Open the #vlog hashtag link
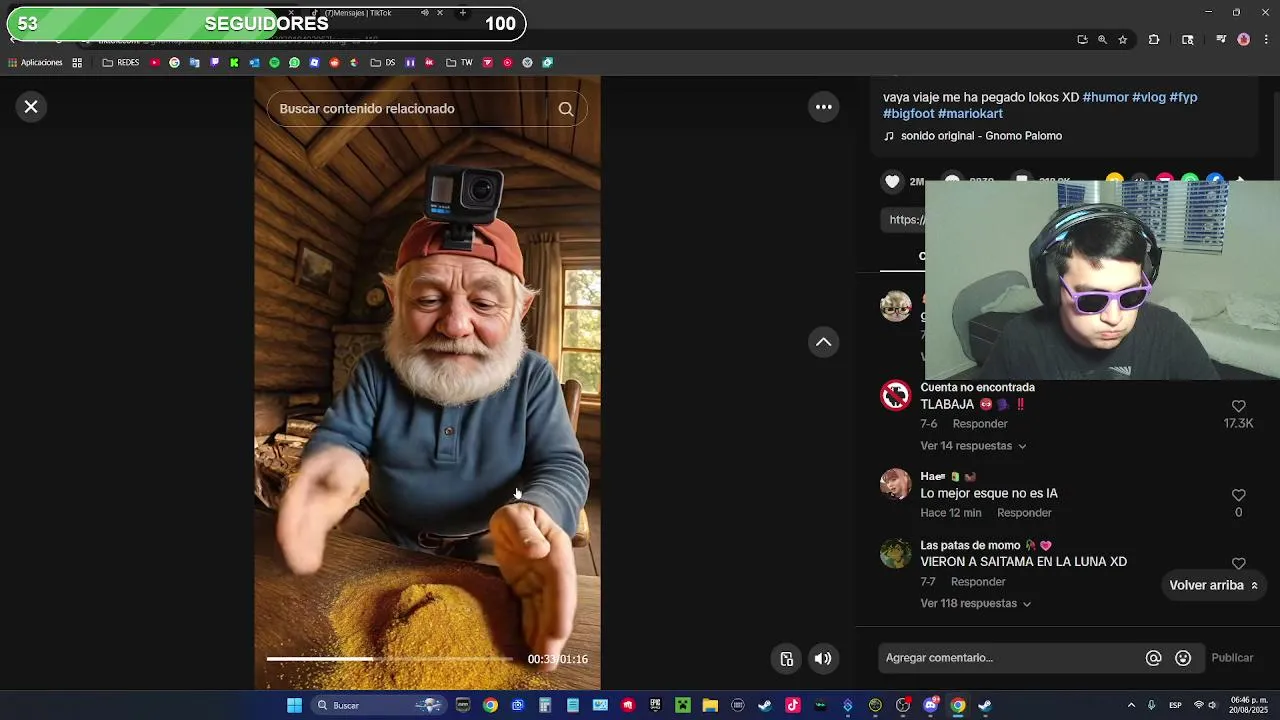The image size is (1280, 720). point(1149,97)
